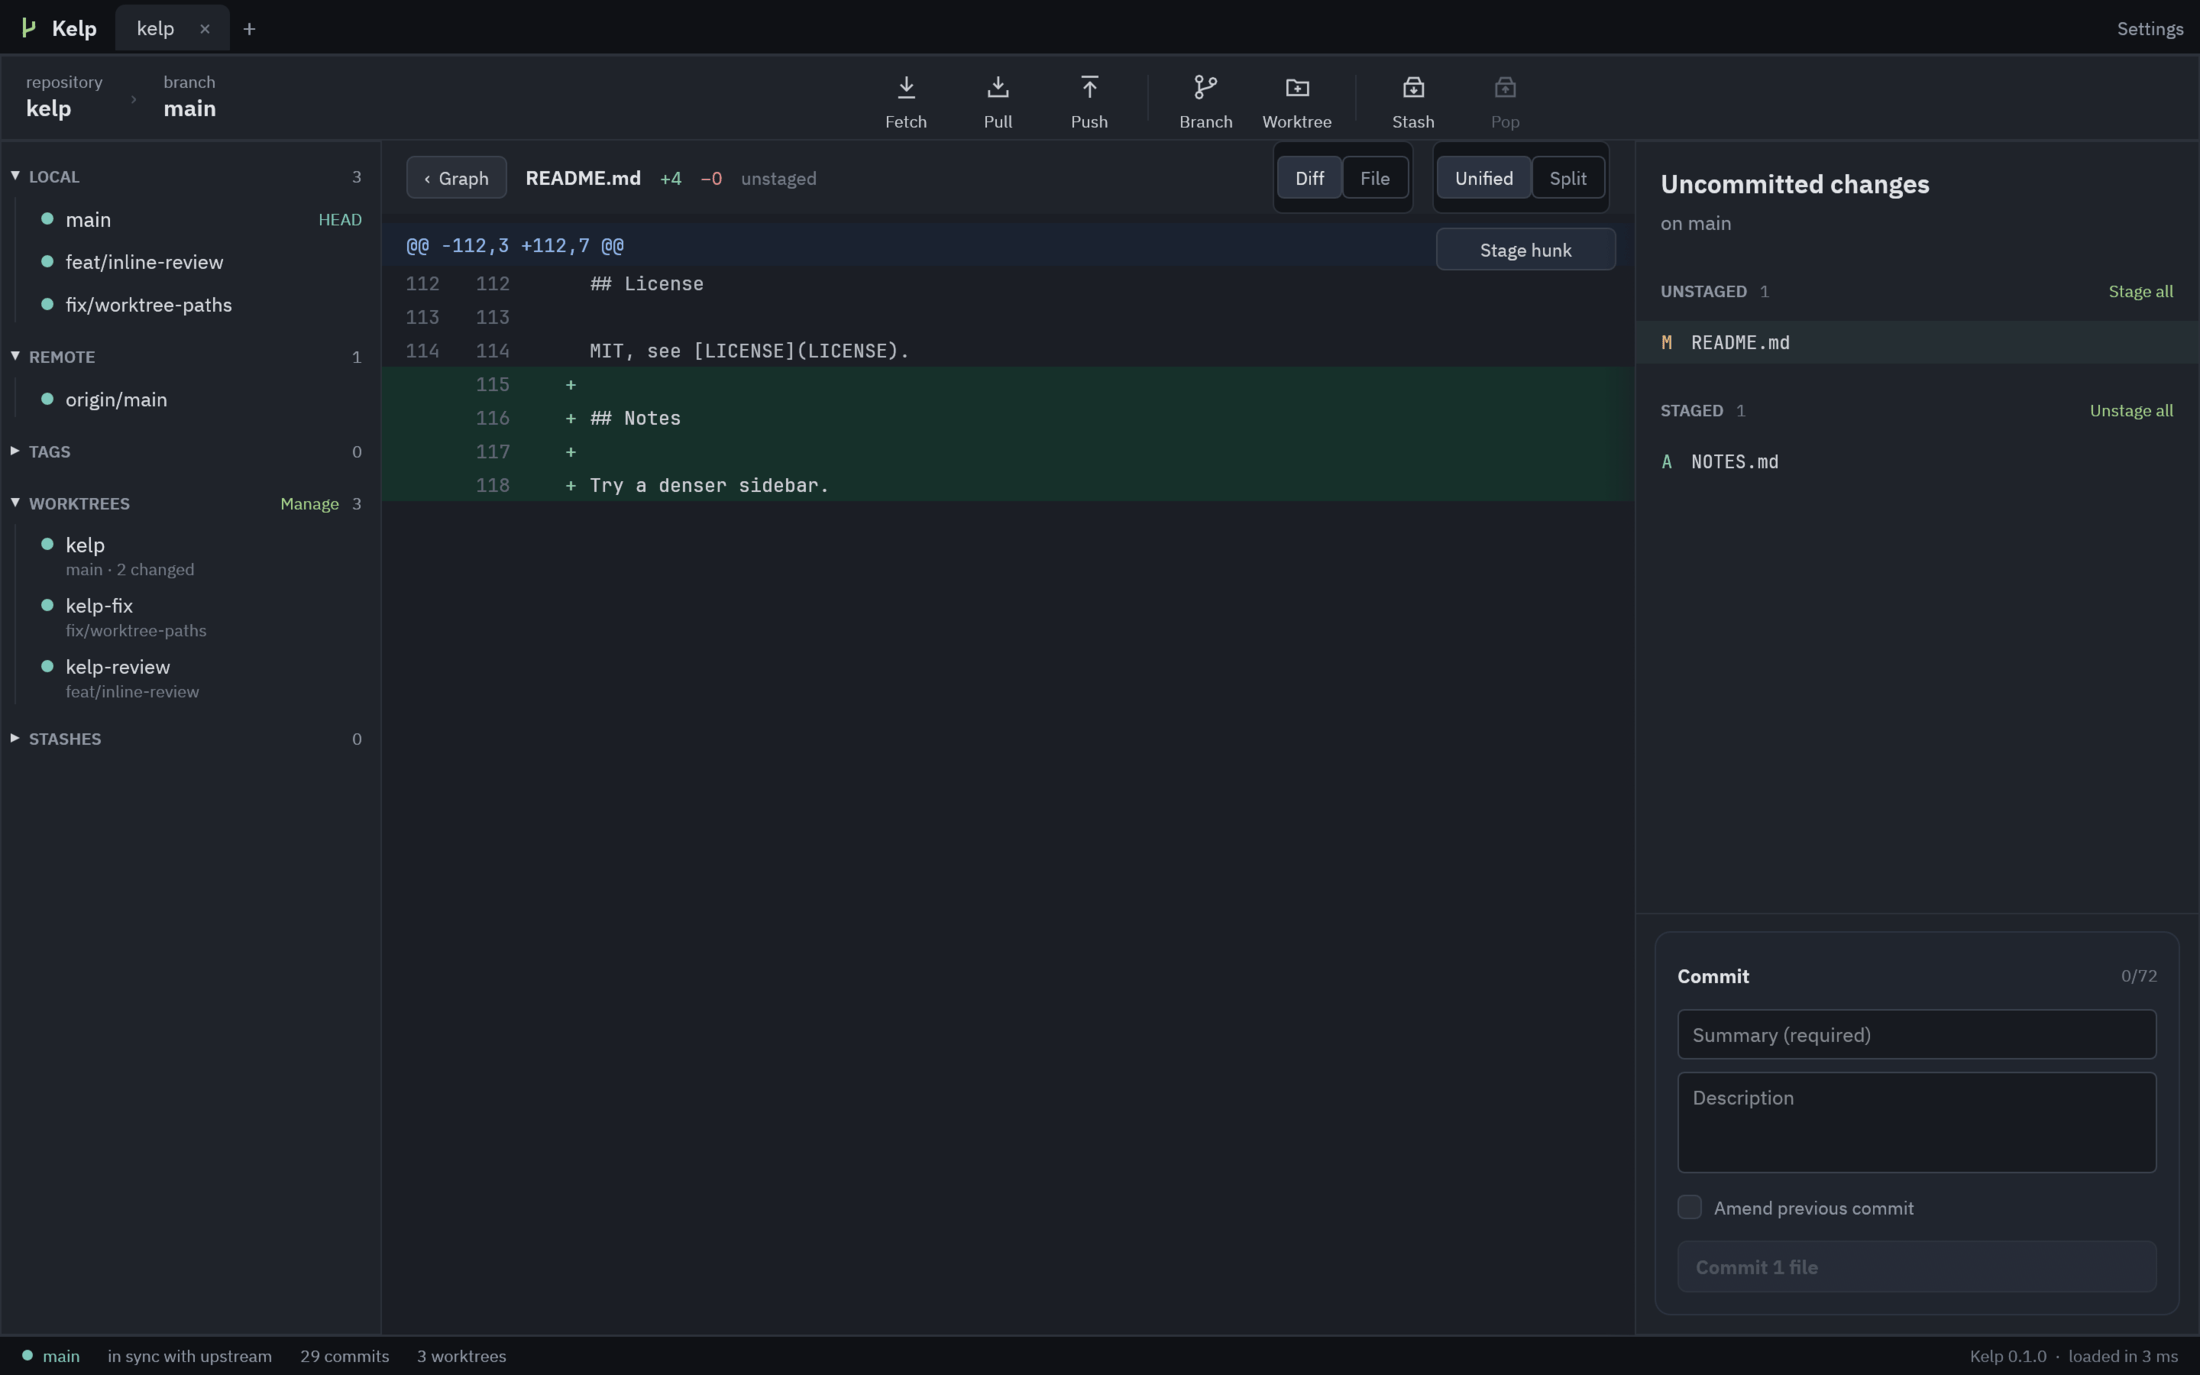The height and width of the screenshot is (1375, 2200).
Task: Click Stage all link
Action: (2140, 291)
